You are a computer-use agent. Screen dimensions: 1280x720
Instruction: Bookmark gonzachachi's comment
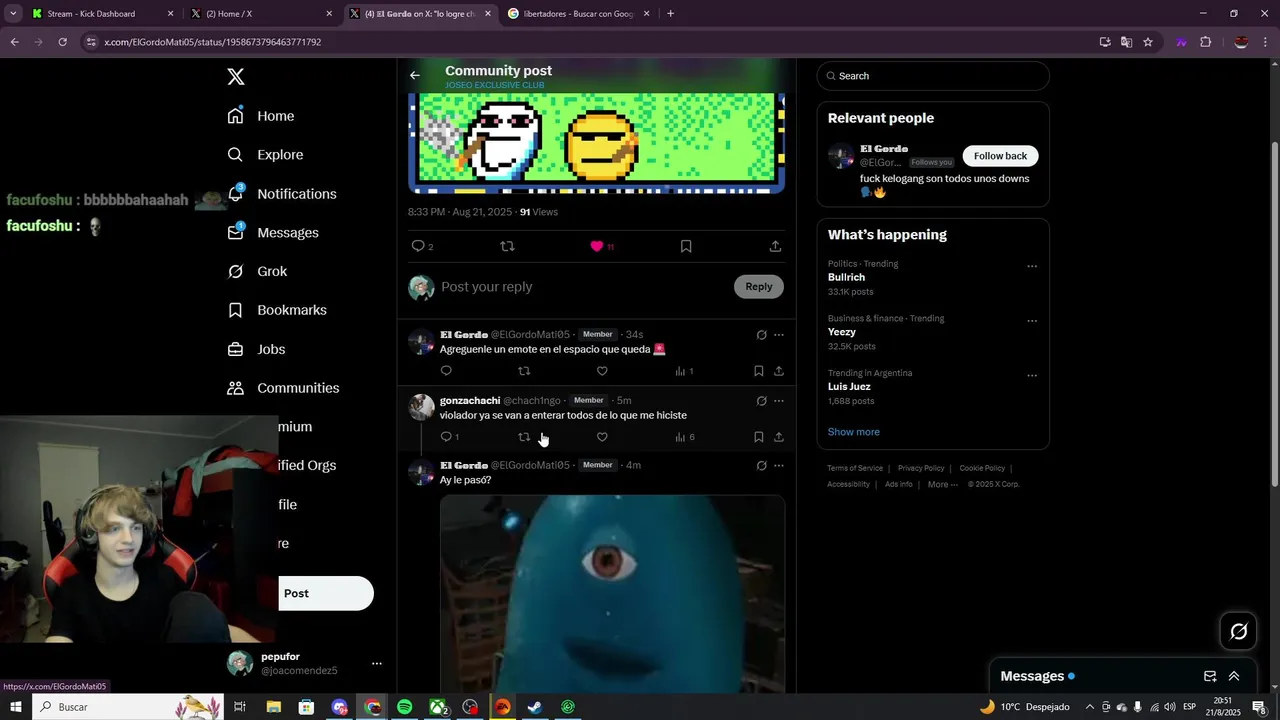(759, 437)
